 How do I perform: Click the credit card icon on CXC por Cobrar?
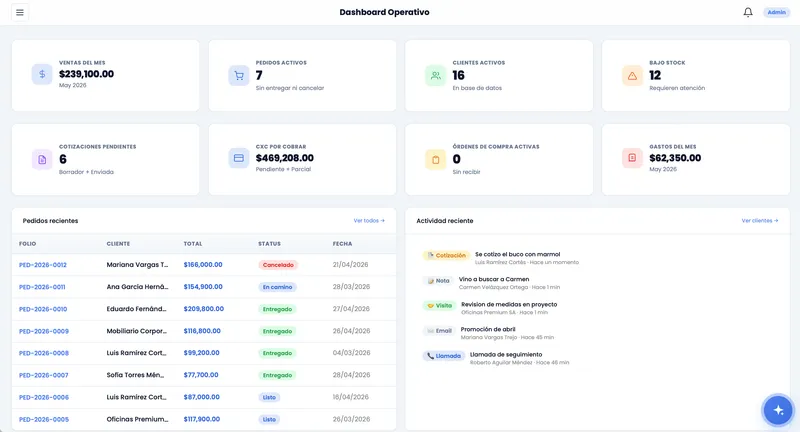click(x=239, y=158)
